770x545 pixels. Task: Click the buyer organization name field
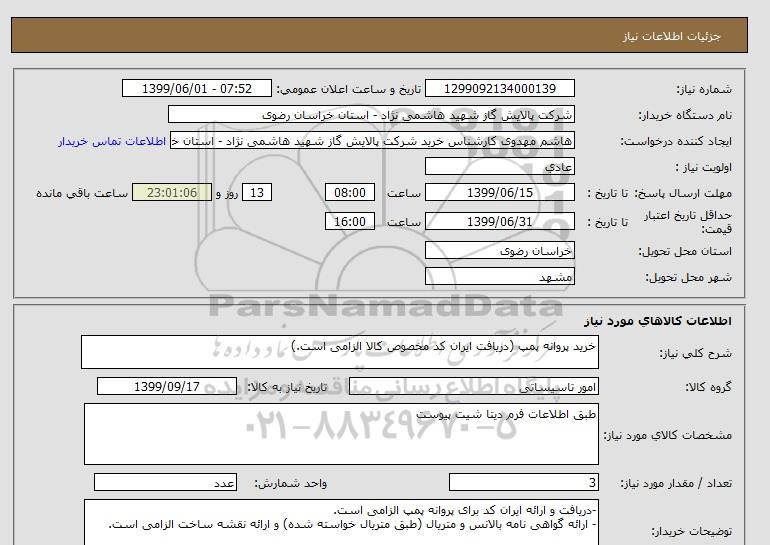pos(371,115)
